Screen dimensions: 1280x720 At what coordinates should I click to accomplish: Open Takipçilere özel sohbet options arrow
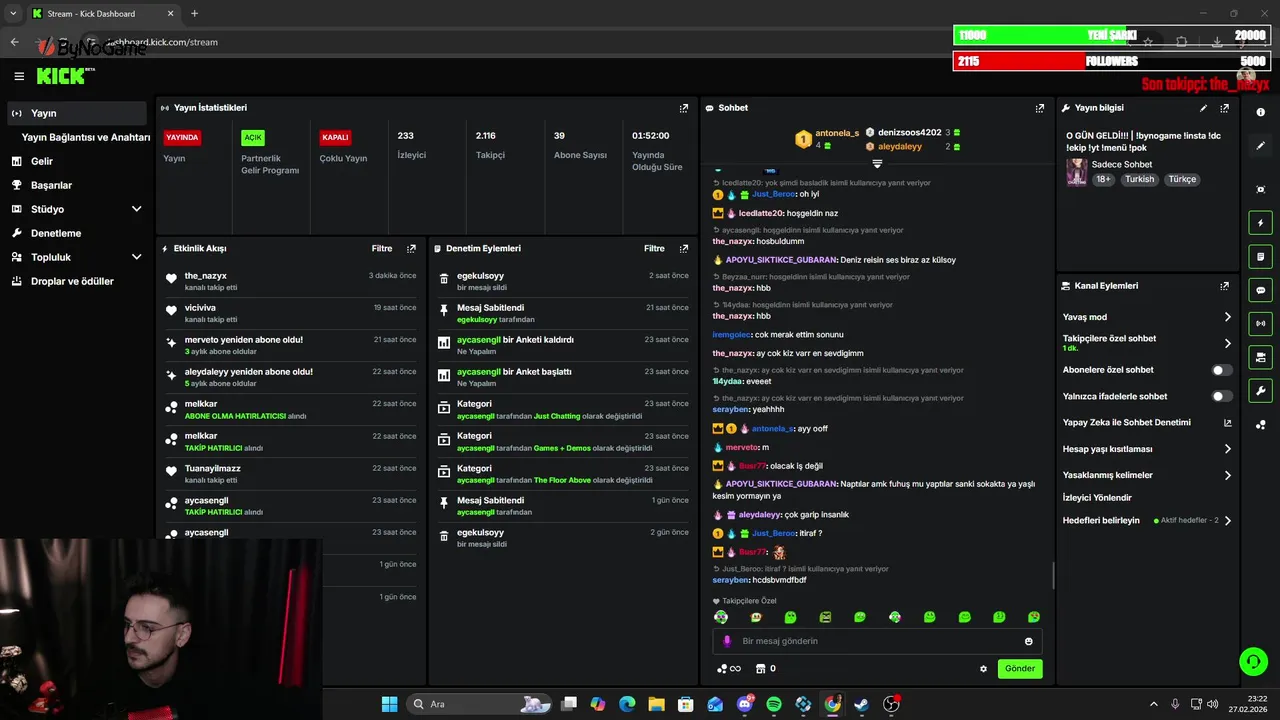1228,343
